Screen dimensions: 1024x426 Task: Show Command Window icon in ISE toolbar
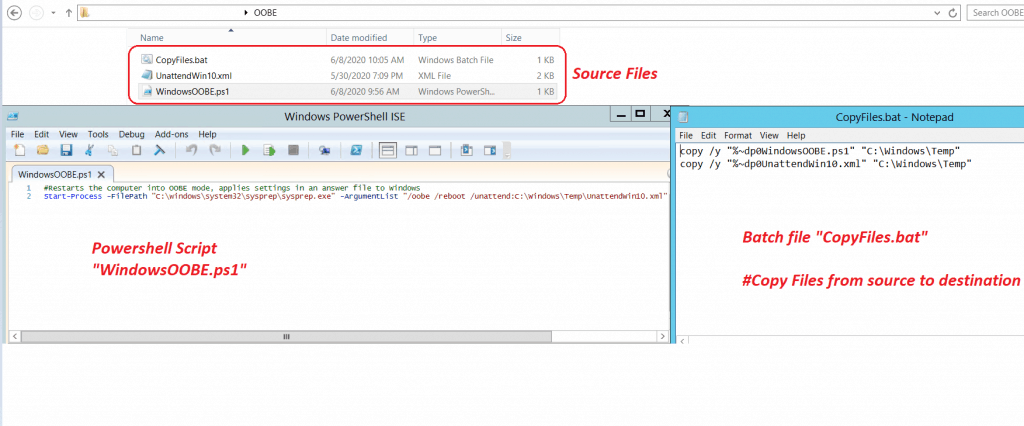click(466, 150)
